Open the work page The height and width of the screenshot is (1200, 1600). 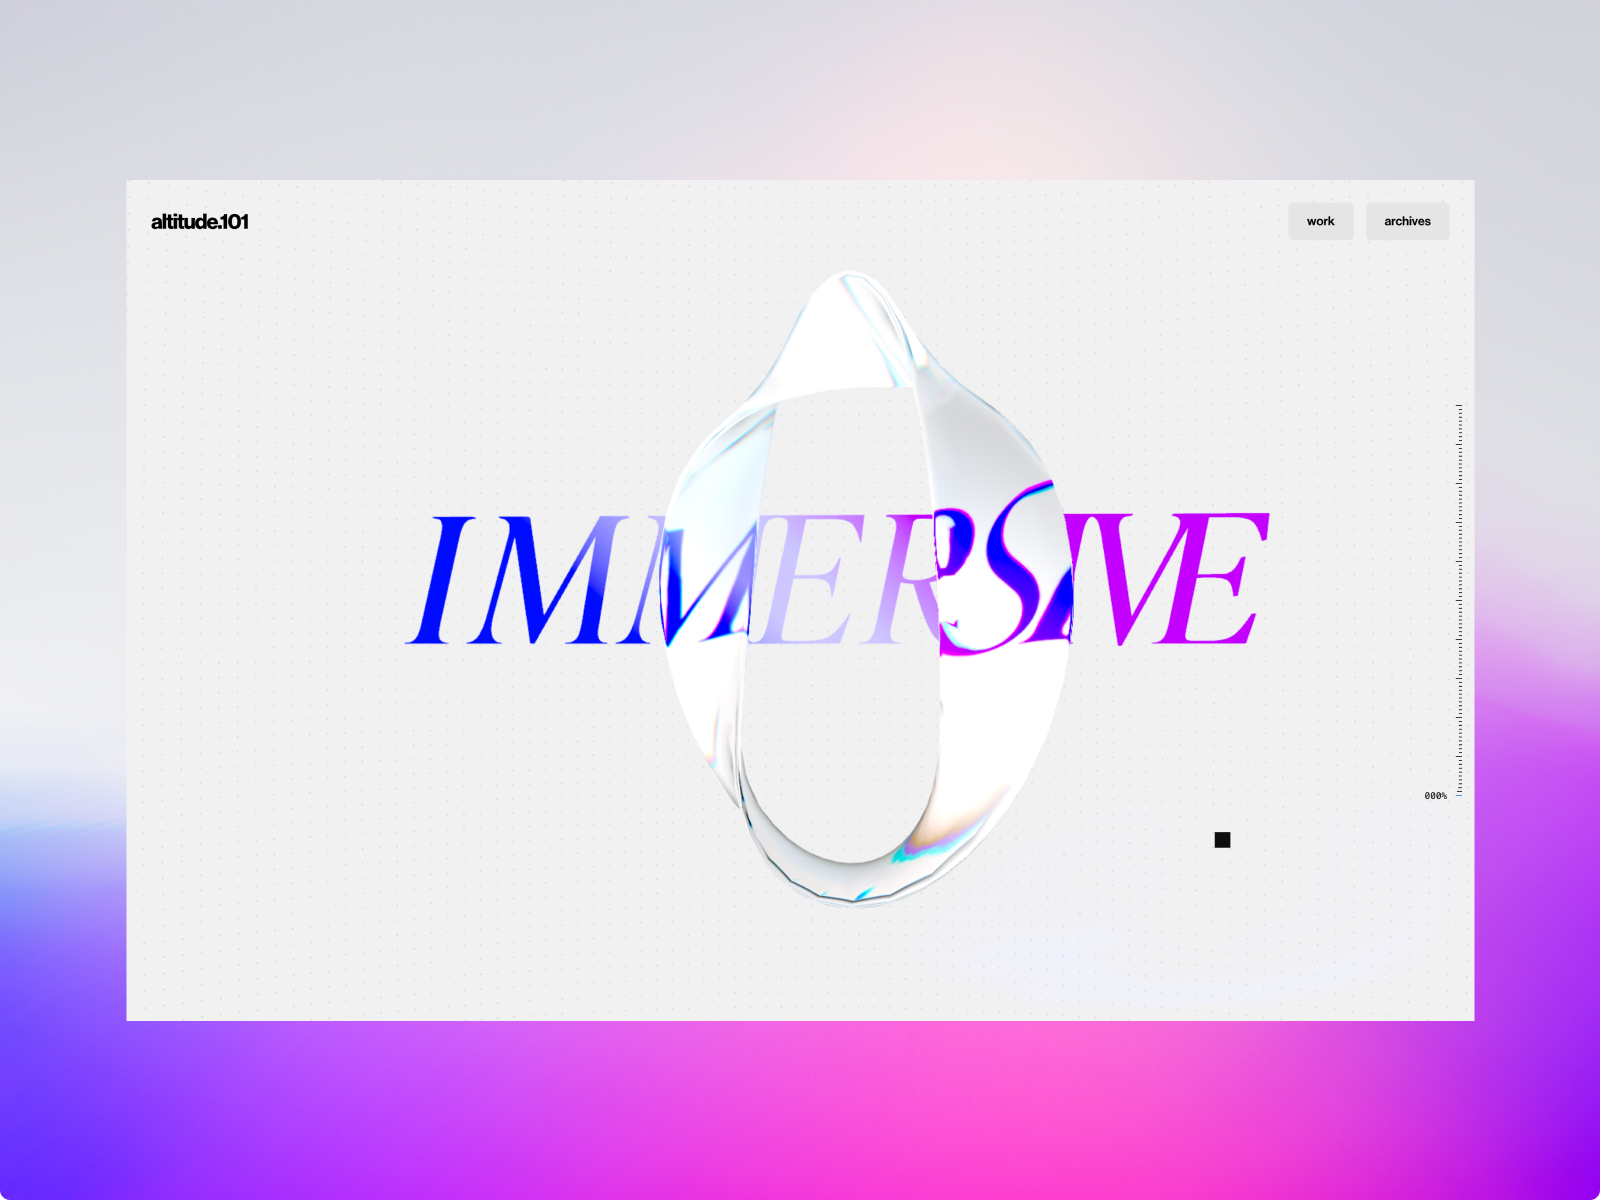[1320, 221]
